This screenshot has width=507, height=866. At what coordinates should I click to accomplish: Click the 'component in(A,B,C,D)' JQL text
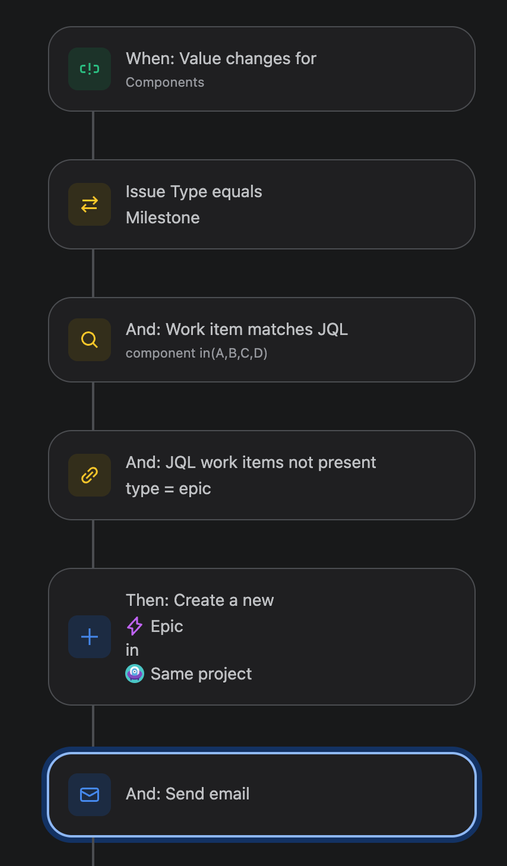pos(197,353)
